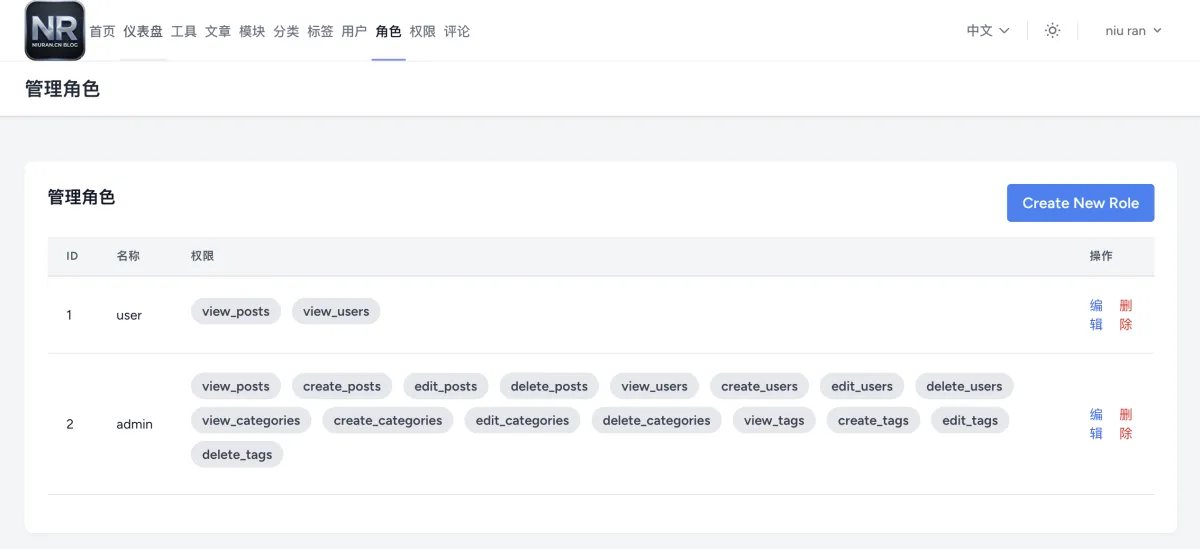Expand the niu ran user menu
The image size is (1200, 549).
click(1133, 31)
